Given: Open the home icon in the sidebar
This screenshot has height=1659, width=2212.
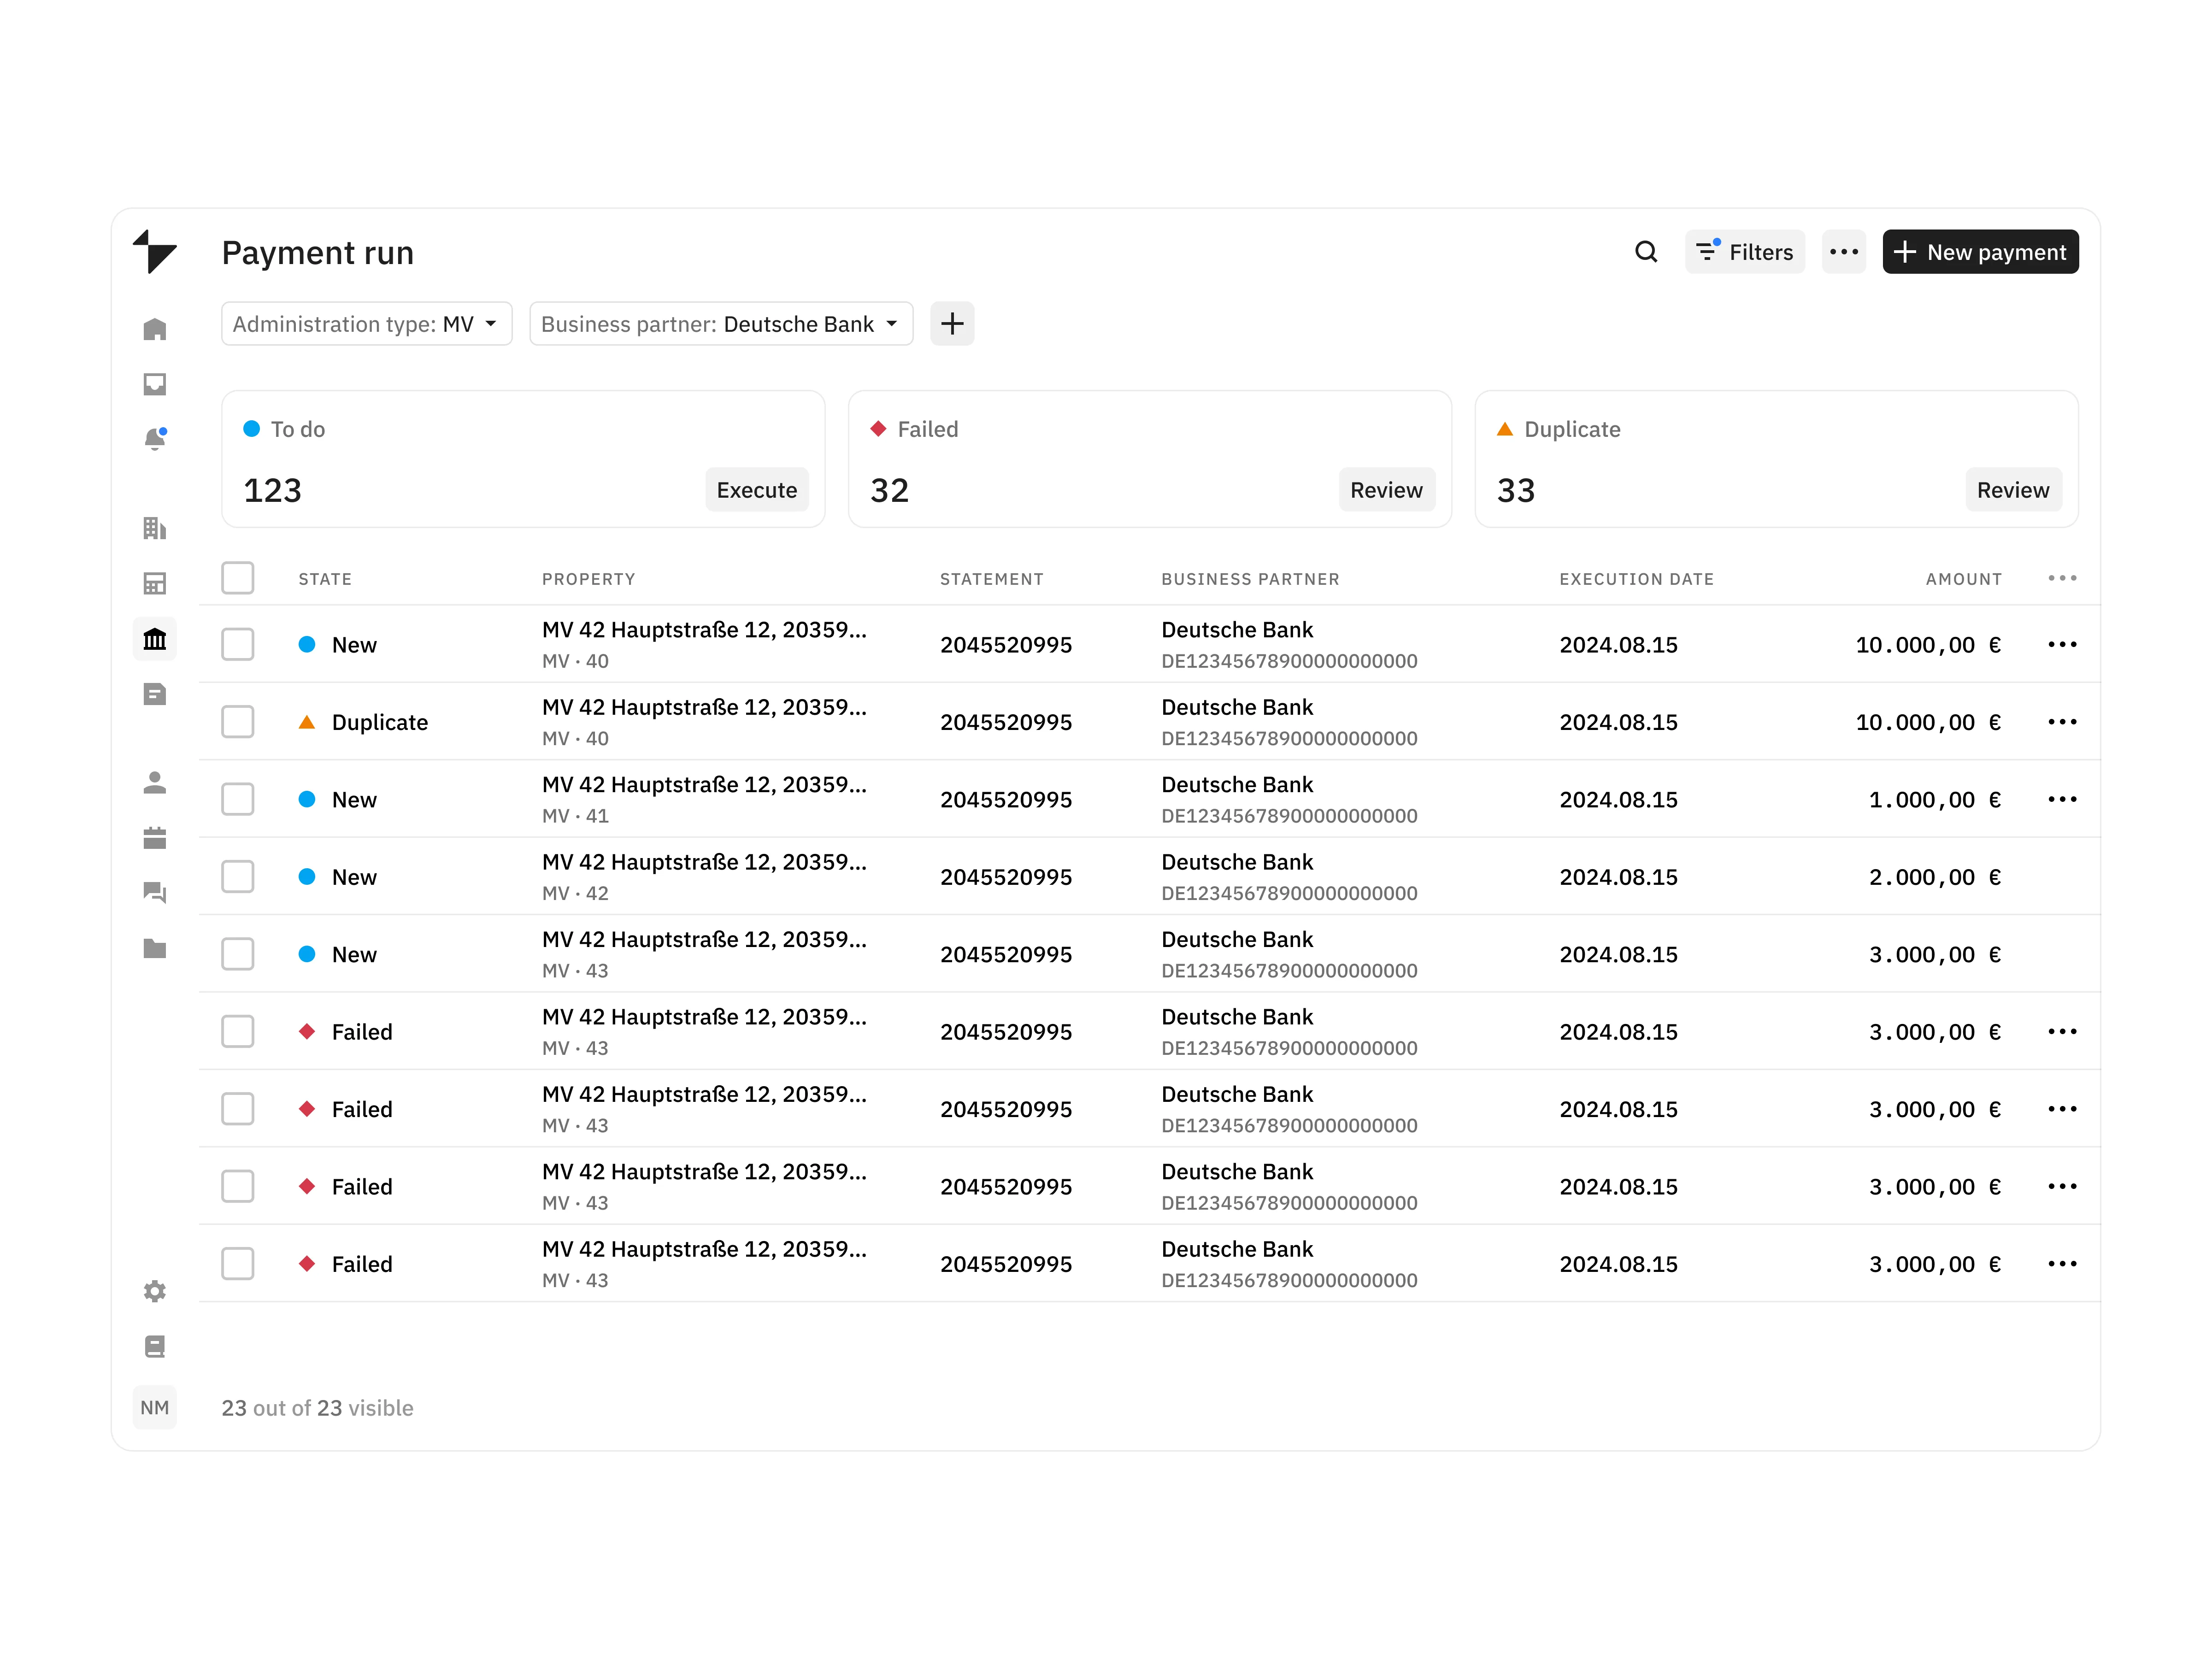Looking at the screenshot, I should pos(155,329).
